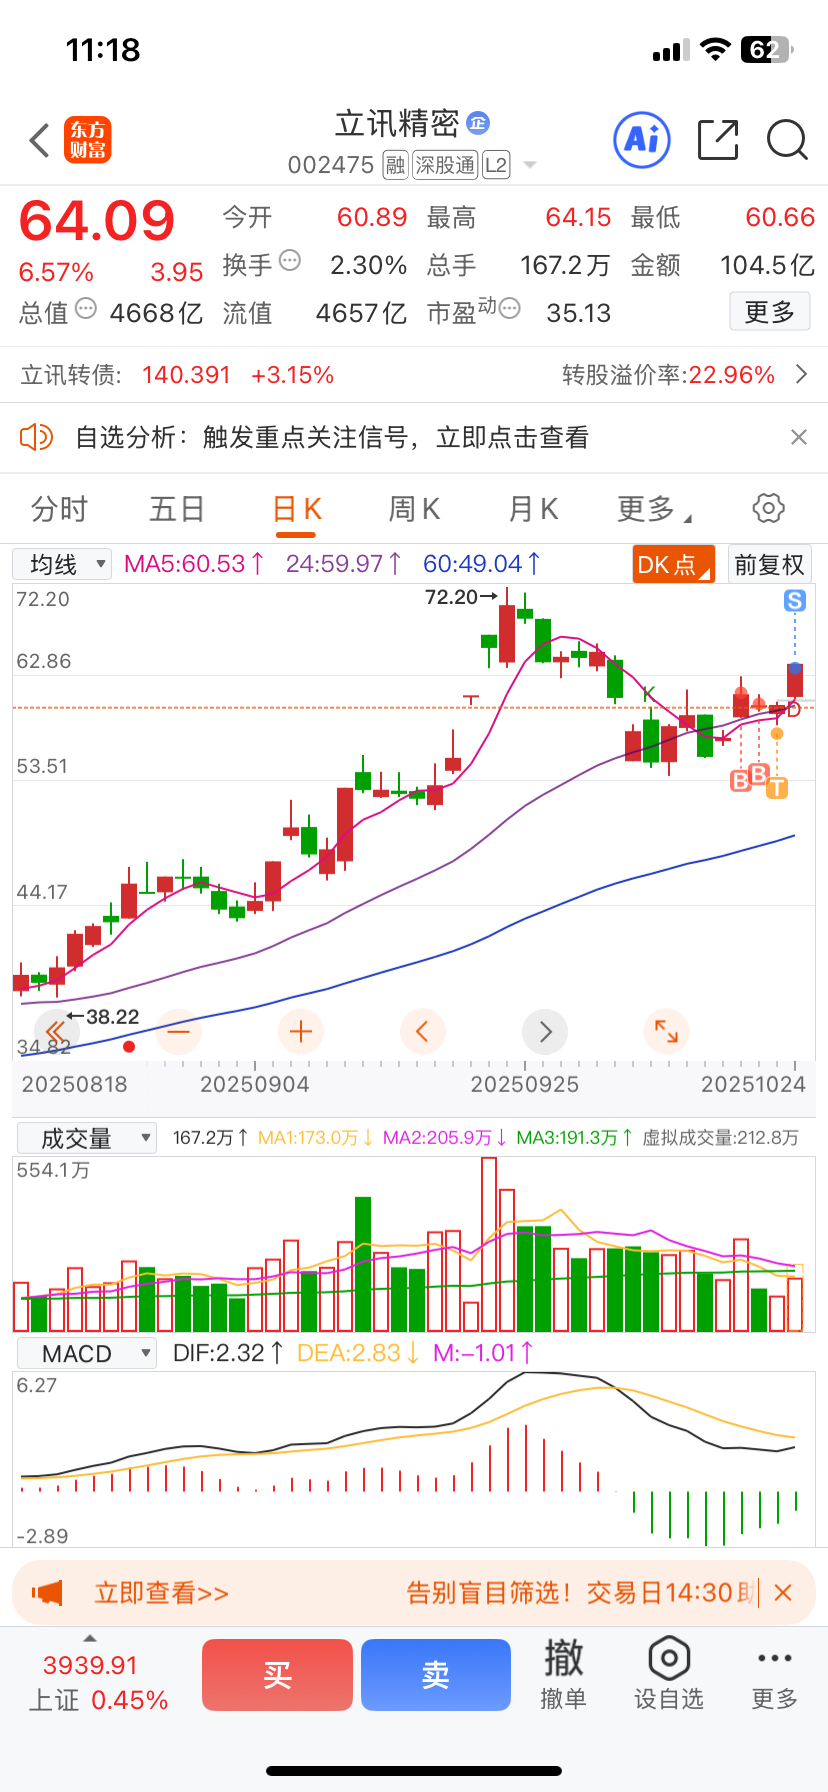Tap the orange T marker on chart
The width and height of the screenshot is (828, 1792).
point(777,788)
